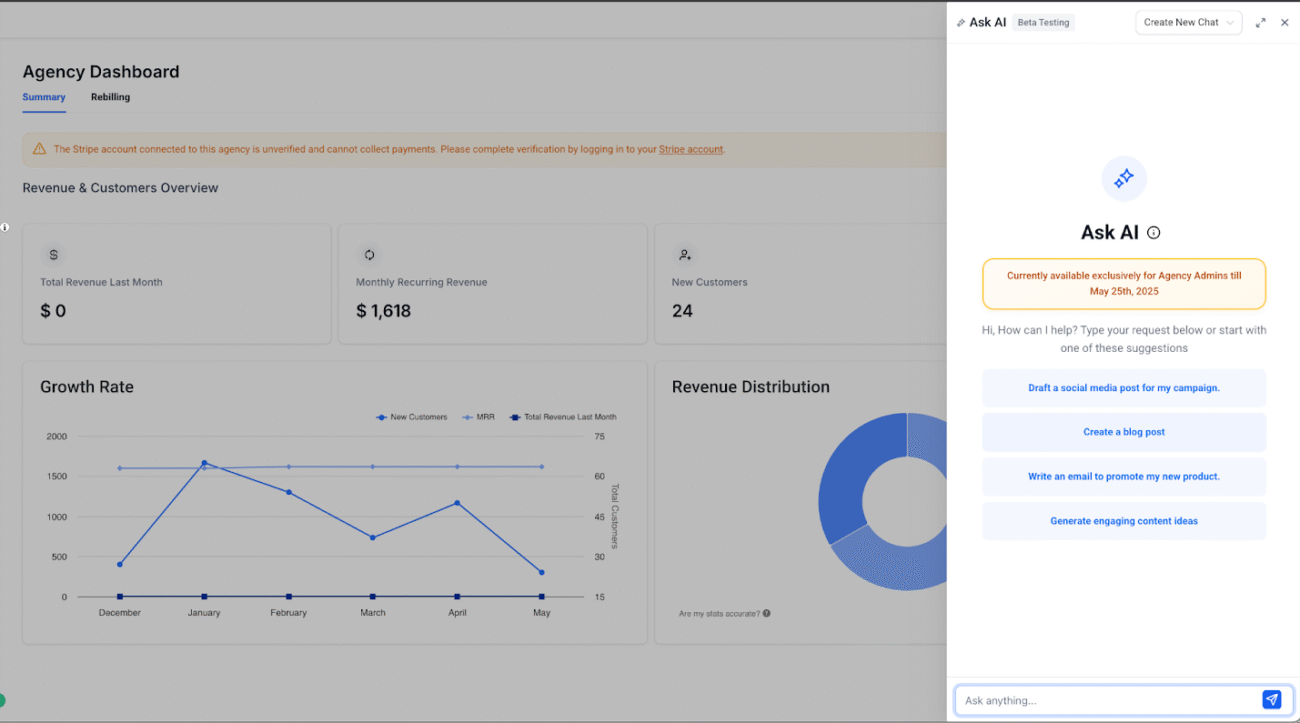Image resolution: width=1300 pixels, height=723 pixels.
Task: Select the Summary tab
Action: click(x=44, y=97)
